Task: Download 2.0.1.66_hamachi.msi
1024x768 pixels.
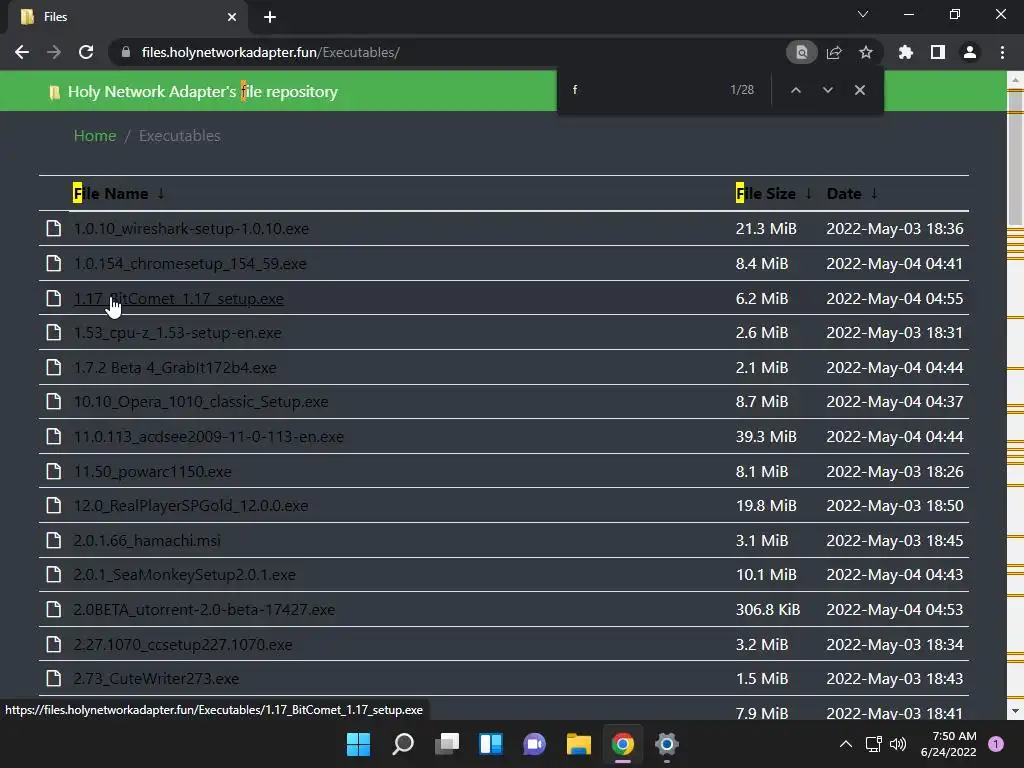Action: pos(147,541)
